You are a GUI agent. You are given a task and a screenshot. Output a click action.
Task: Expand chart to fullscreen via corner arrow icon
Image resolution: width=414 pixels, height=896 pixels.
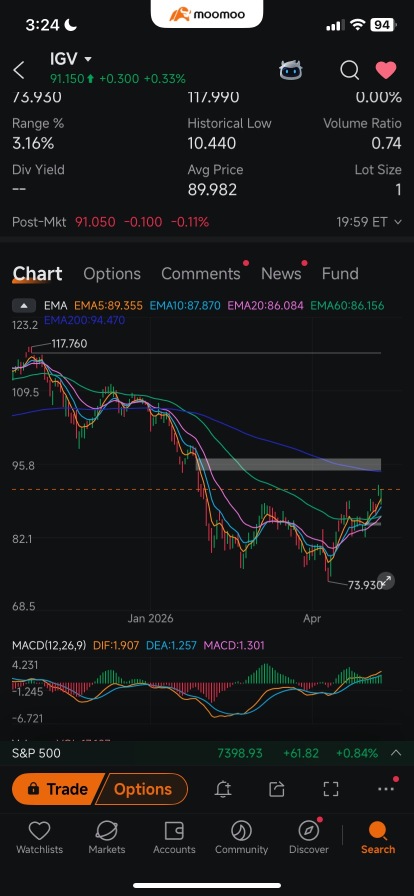(386, 581)
